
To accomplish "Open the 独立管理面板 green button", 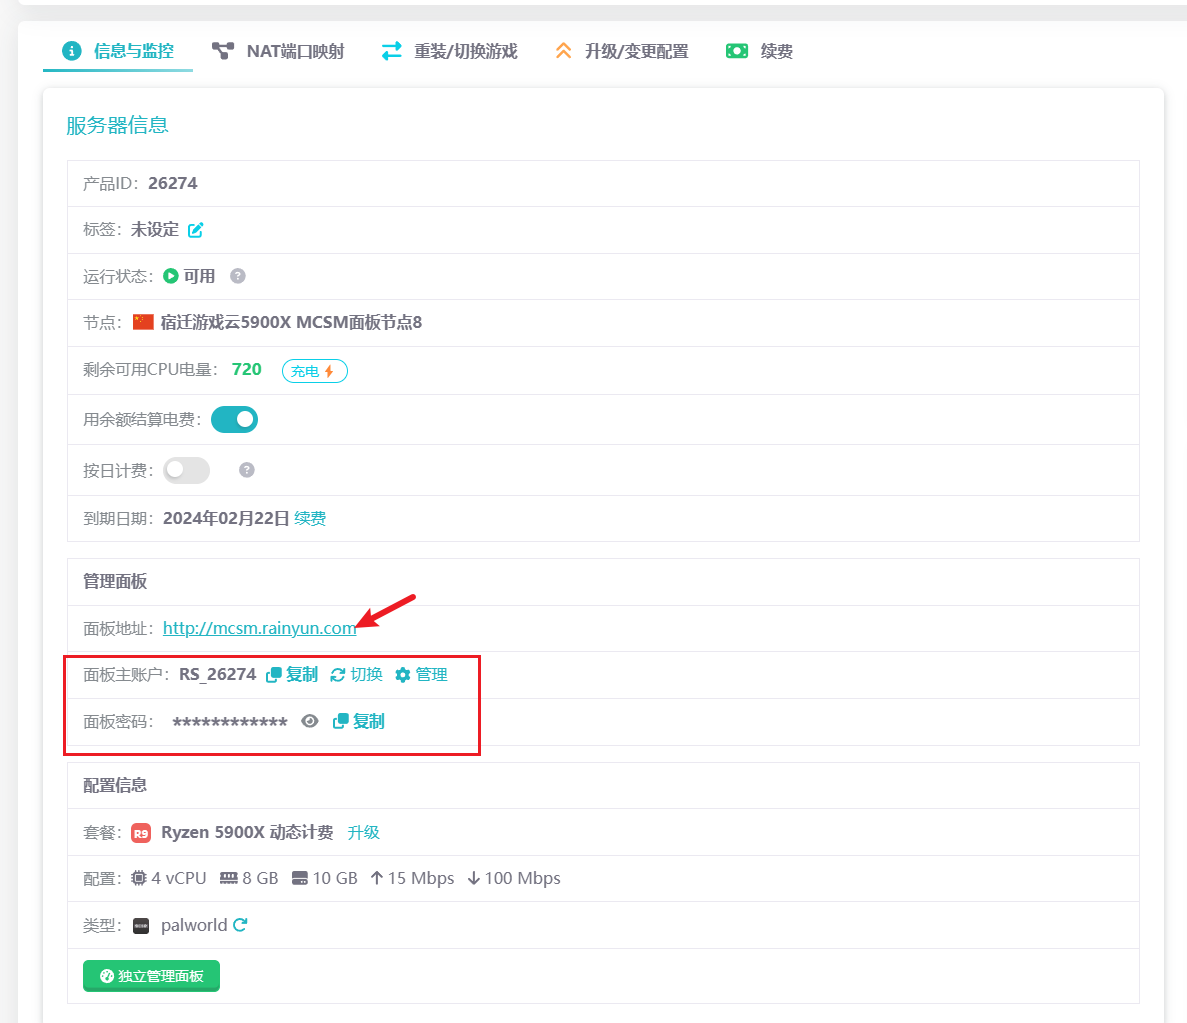I will point(151,975).
